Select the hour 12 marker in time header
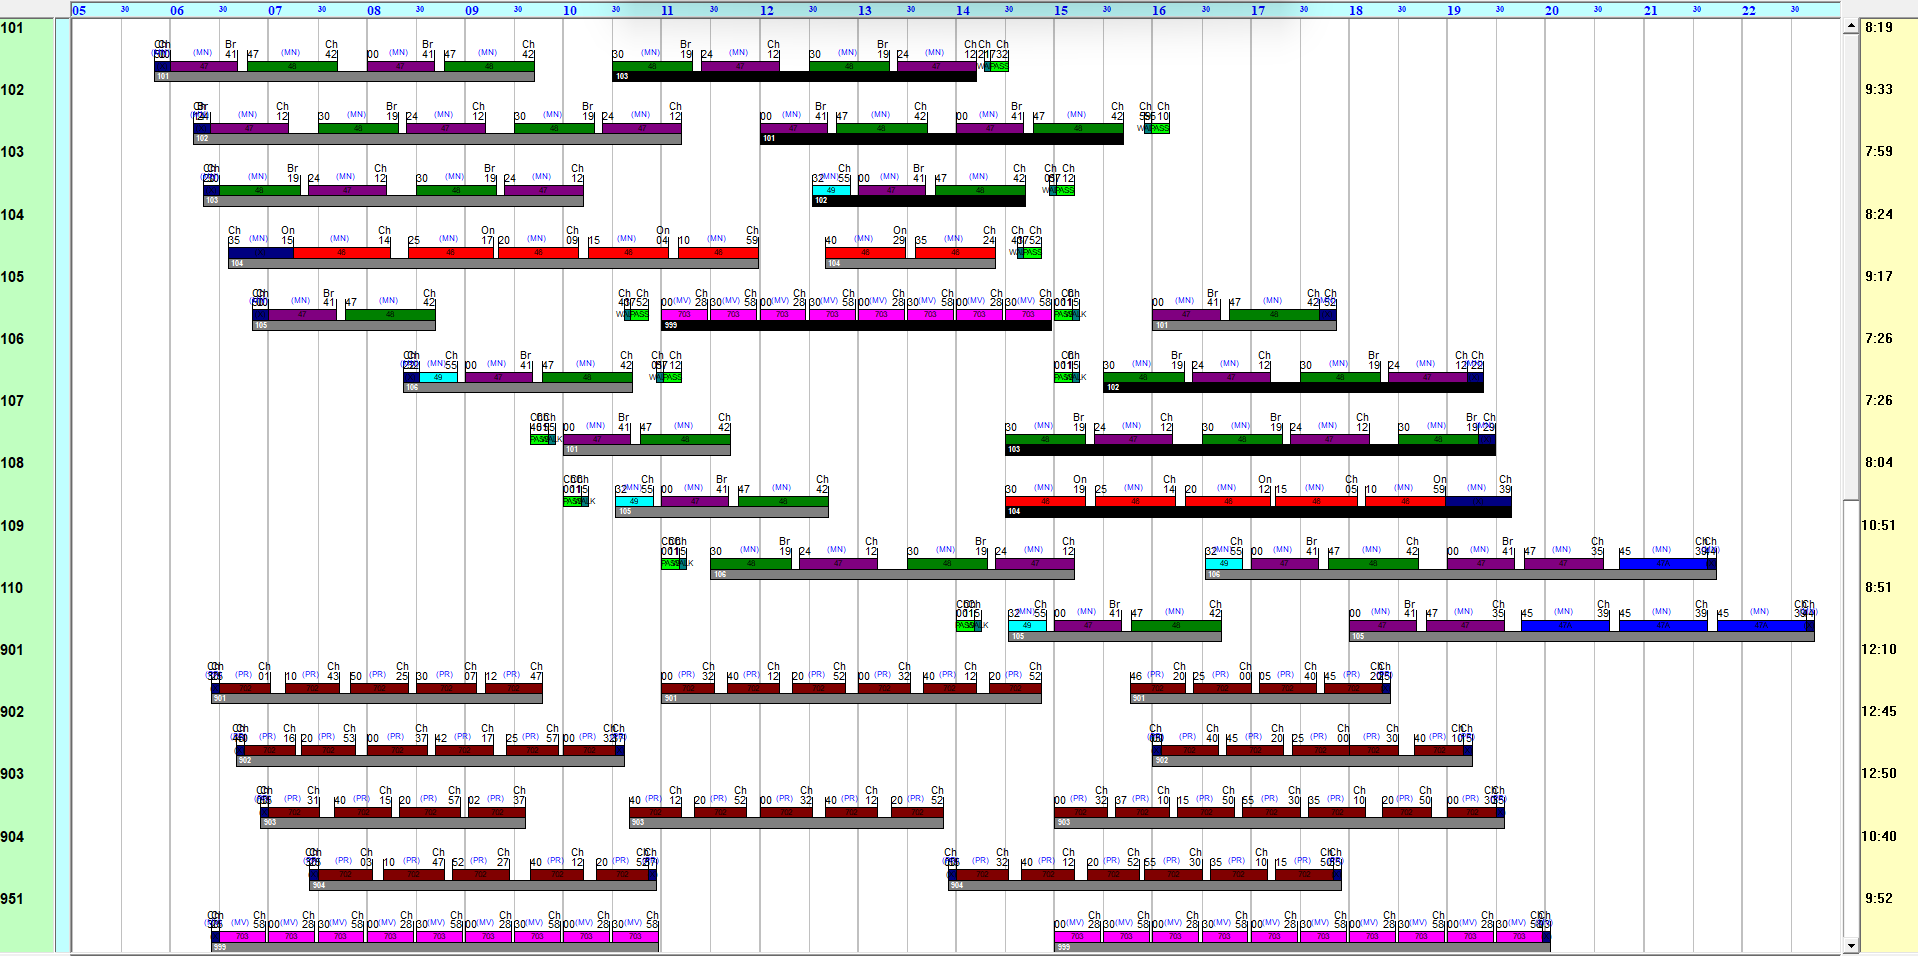This screenshot has width=1918, height=956. click(766, 10)
